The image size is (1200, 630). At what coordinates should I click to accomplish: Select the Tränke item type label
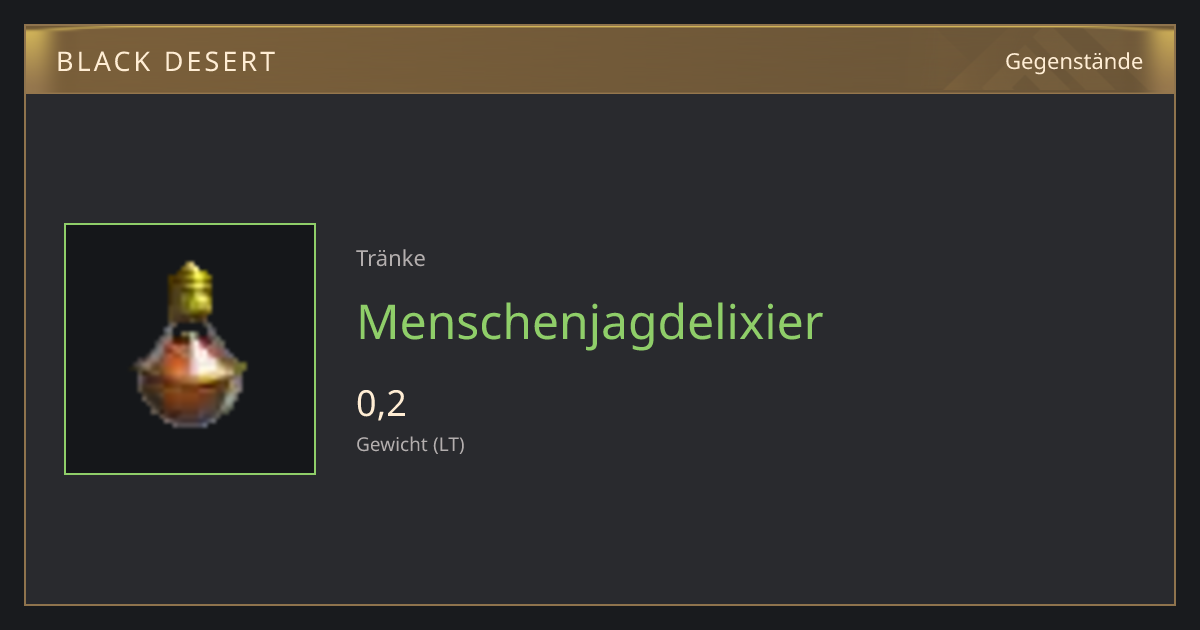(391, 258)
